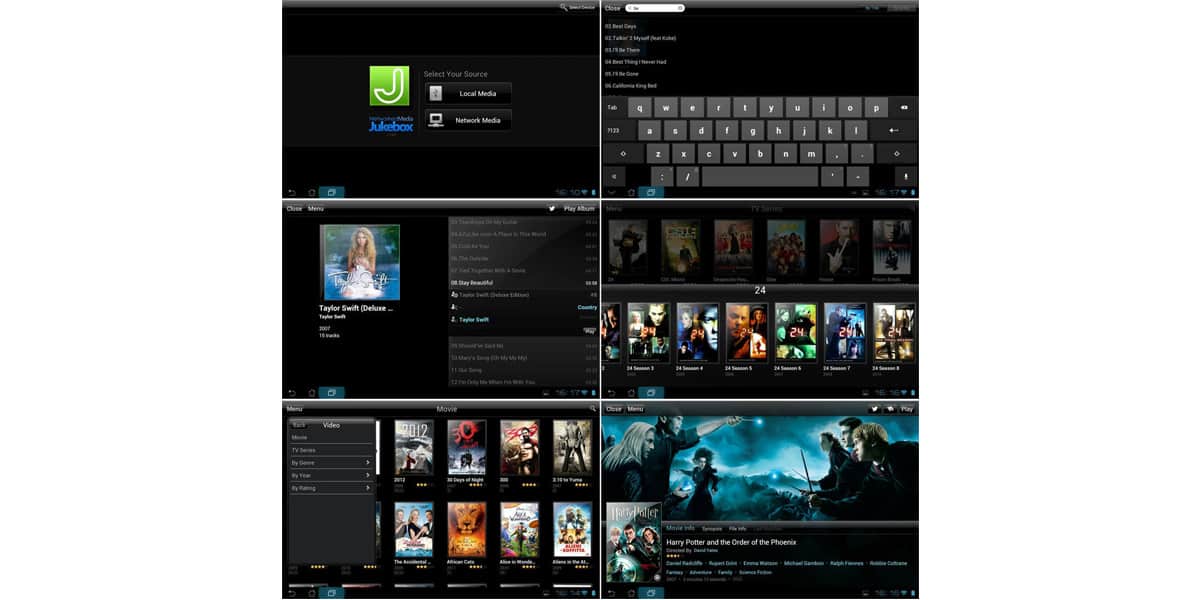
Task: Tap the Tab key on keyboard
Action: point(613,107)
